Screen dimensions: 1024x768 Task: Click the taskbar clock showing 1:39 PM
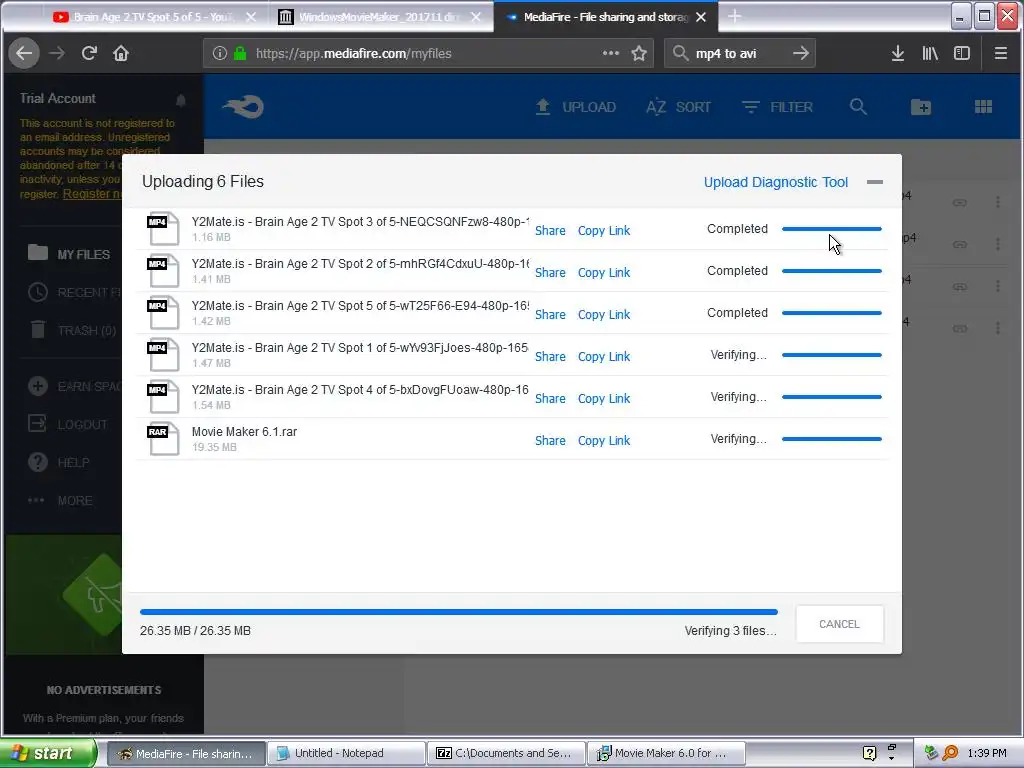coord(987,753)
